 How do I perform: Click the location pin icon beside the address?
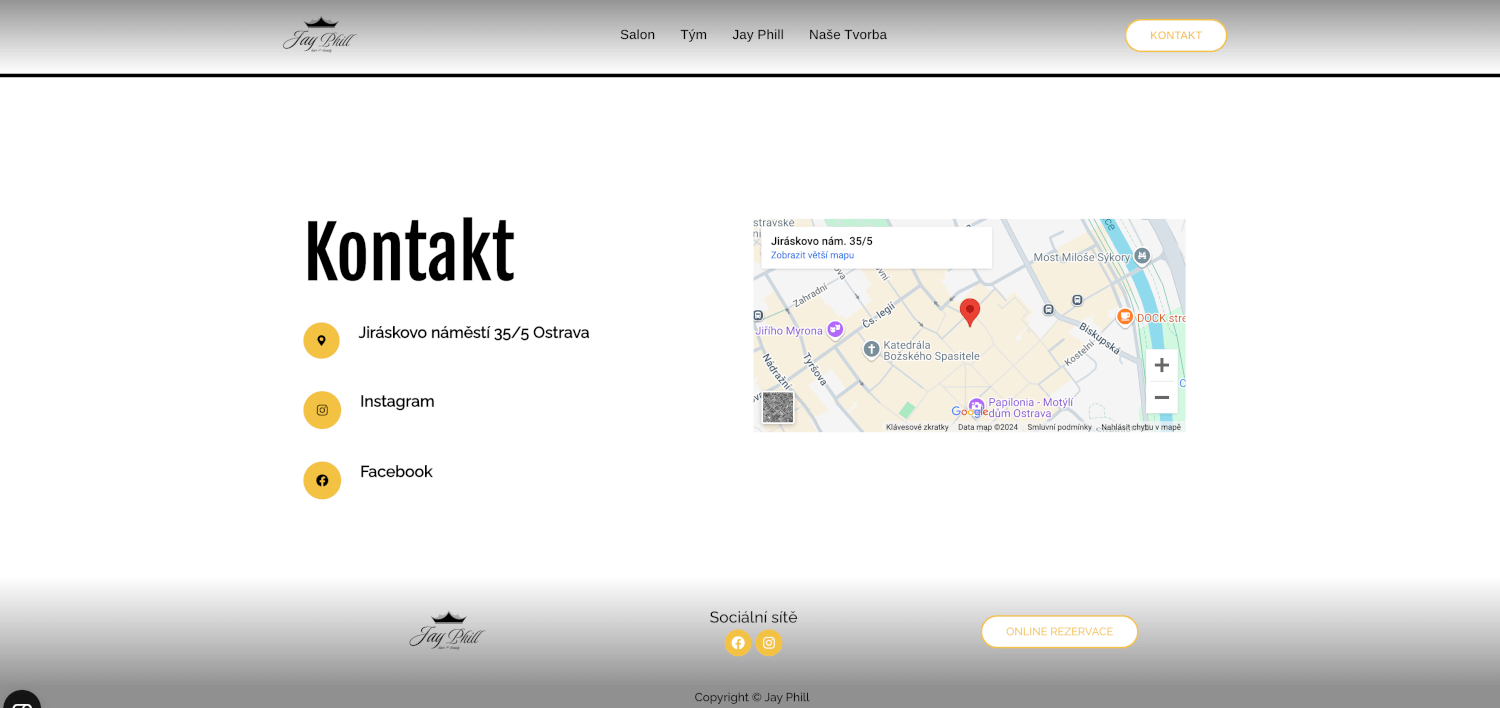click(322, 340)
